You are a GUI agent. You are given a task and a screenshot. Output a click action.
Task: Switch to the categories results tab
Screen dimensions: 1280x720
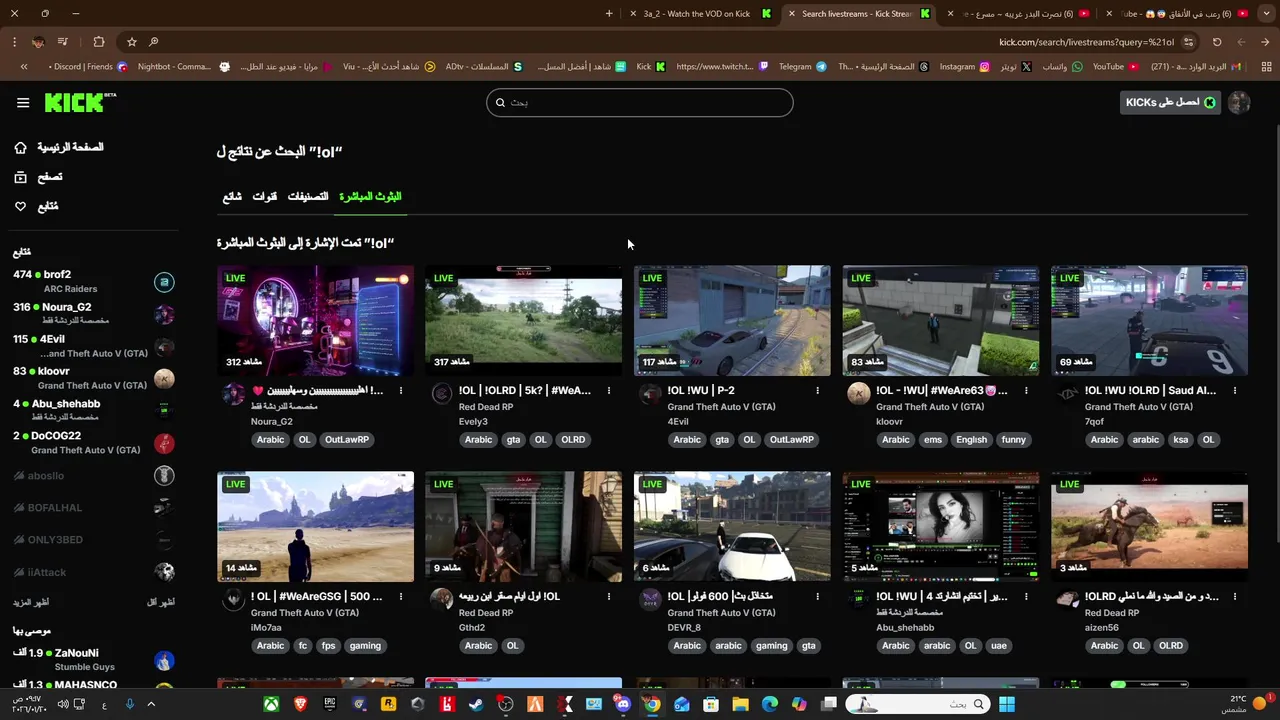308,196
